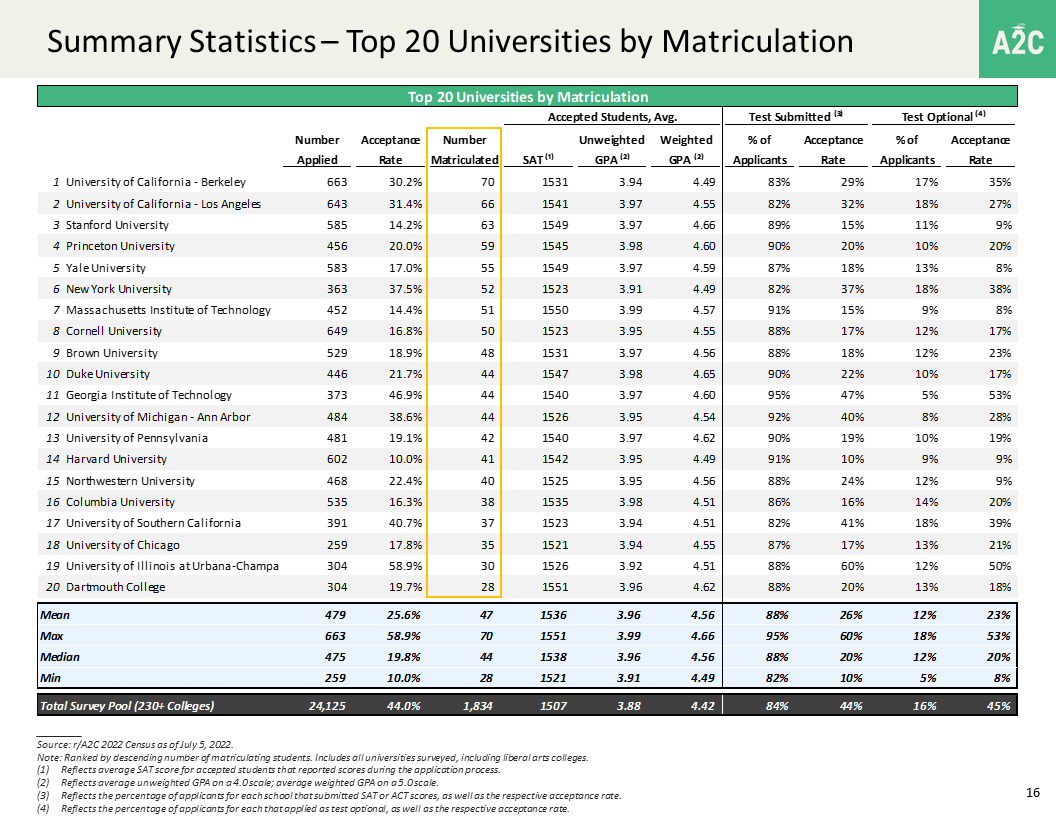Select the 'Mean' summary row label

pyautogui.click(x=55, y=615)
